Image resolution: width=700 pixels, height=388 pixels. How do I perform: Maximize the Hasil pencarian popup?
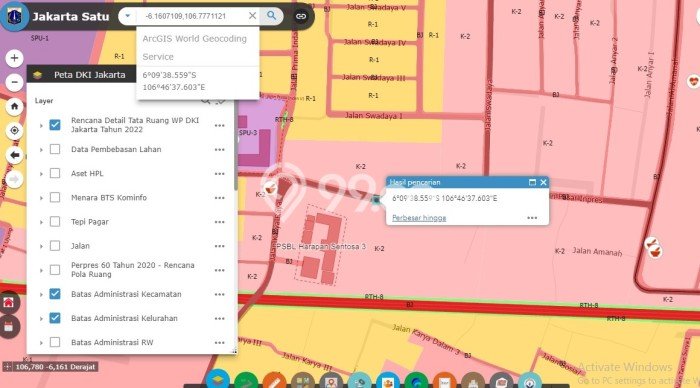point(532,182)
